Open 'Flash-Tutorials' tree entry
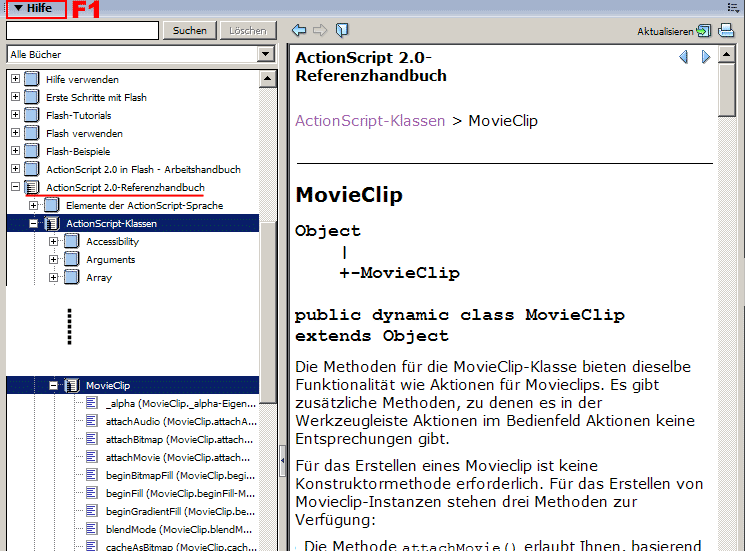Screen dimensions: 745x551 (x=78, y=115)
